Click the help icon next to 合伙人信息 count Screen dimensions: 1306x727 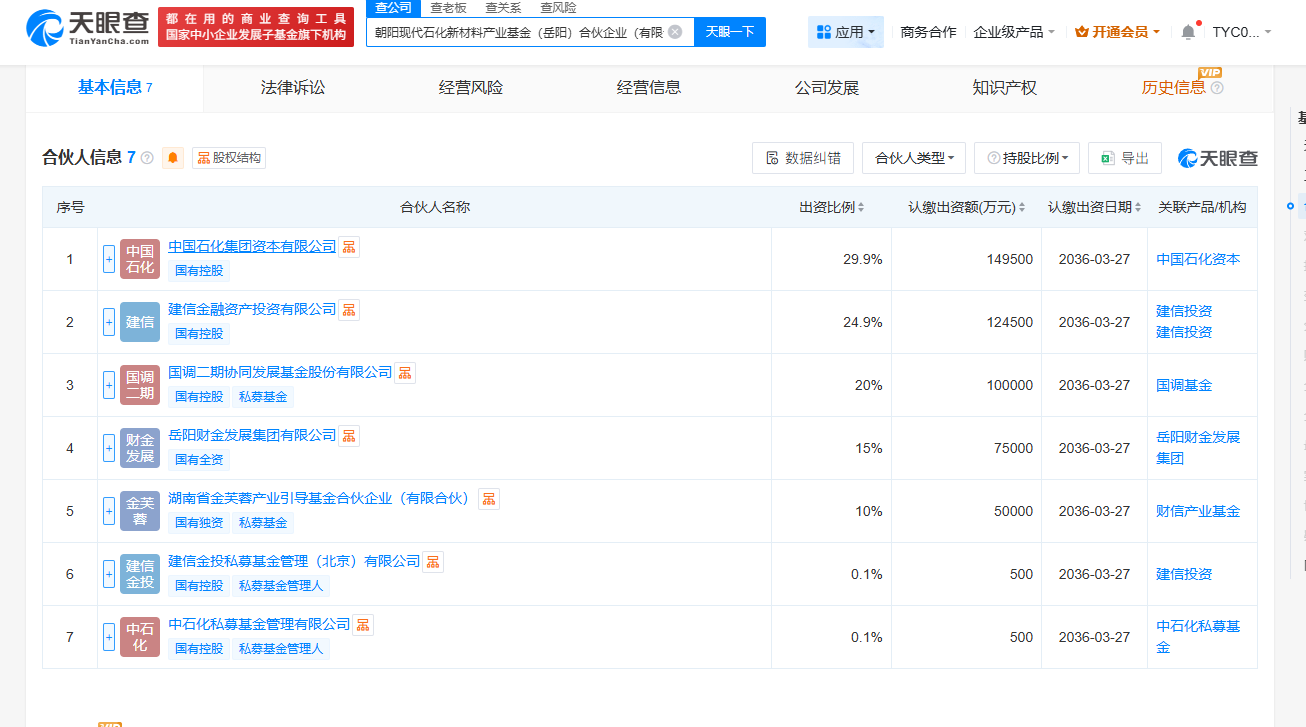click(147, 158)
